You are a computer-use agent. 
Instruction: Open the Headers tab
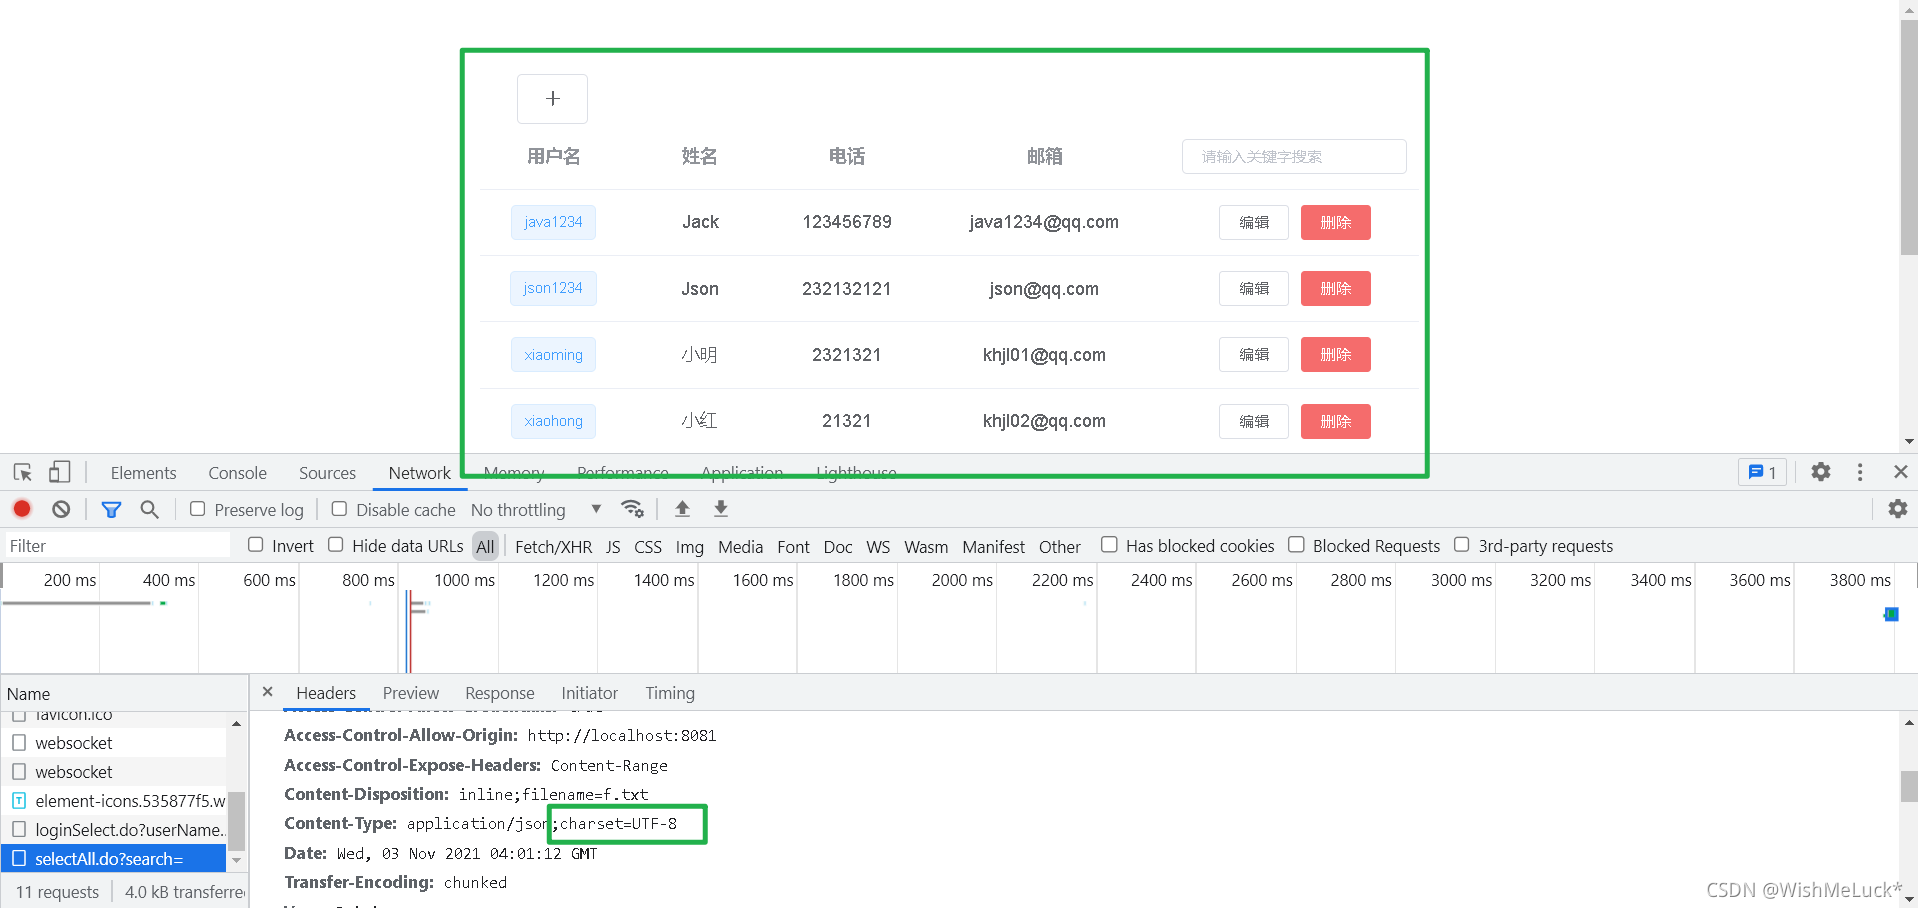coord(326,693)
